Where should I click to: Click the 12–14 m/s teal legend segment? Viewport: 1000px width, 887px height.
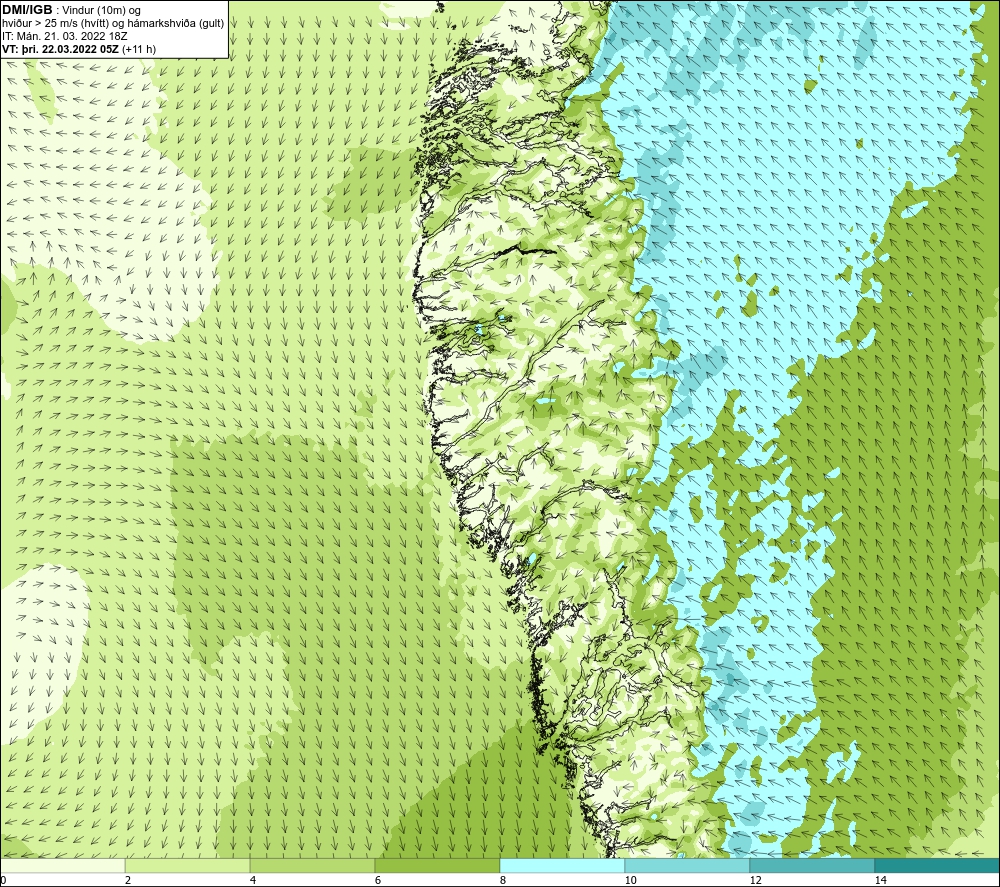pyautogui.click(x=812, y=865)
